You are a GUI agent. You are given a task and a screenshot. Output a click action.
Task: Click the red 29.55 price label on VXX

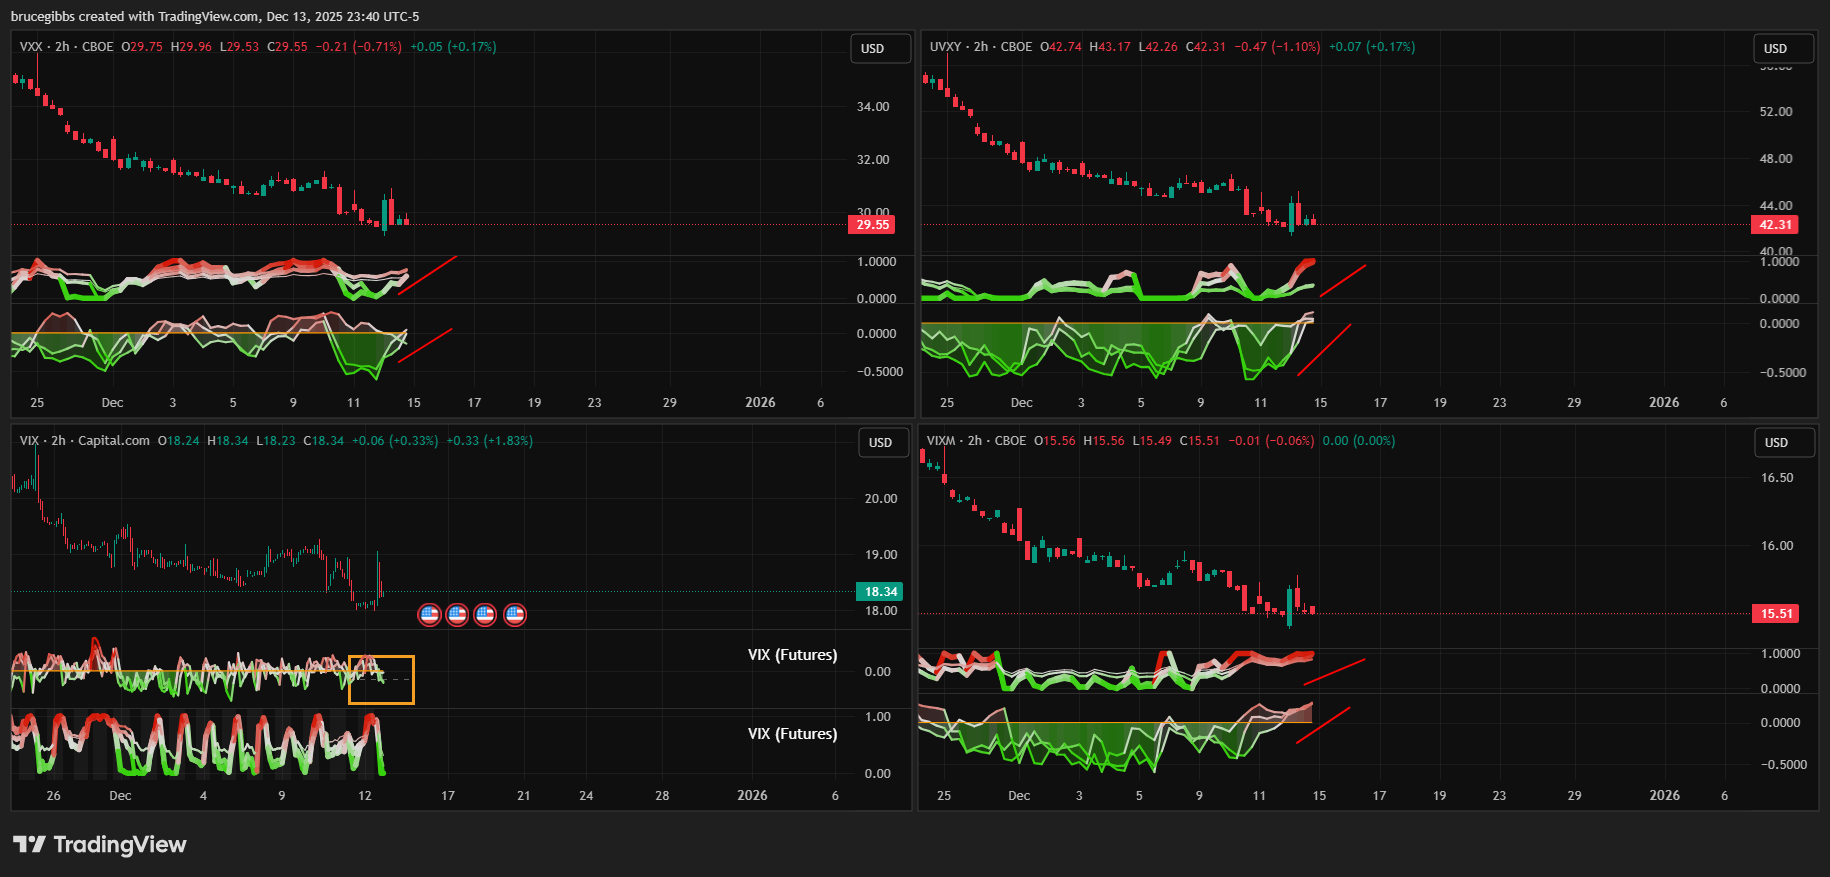(872, 225)
